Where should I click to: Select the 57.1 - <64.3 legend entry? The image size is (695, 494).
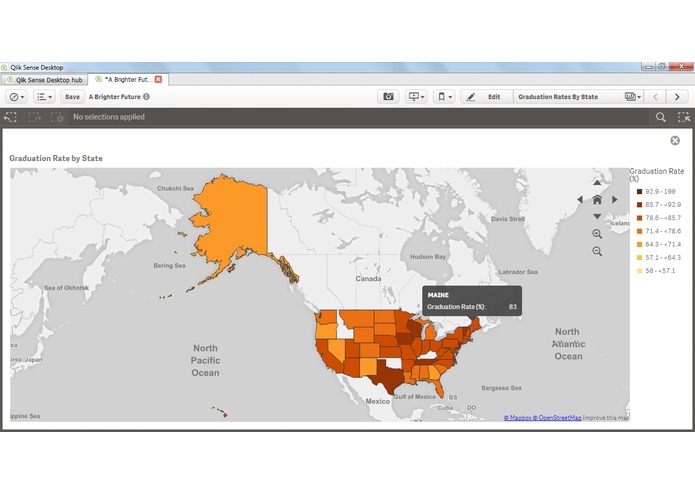pyautogui.click(x=659, y=257)
